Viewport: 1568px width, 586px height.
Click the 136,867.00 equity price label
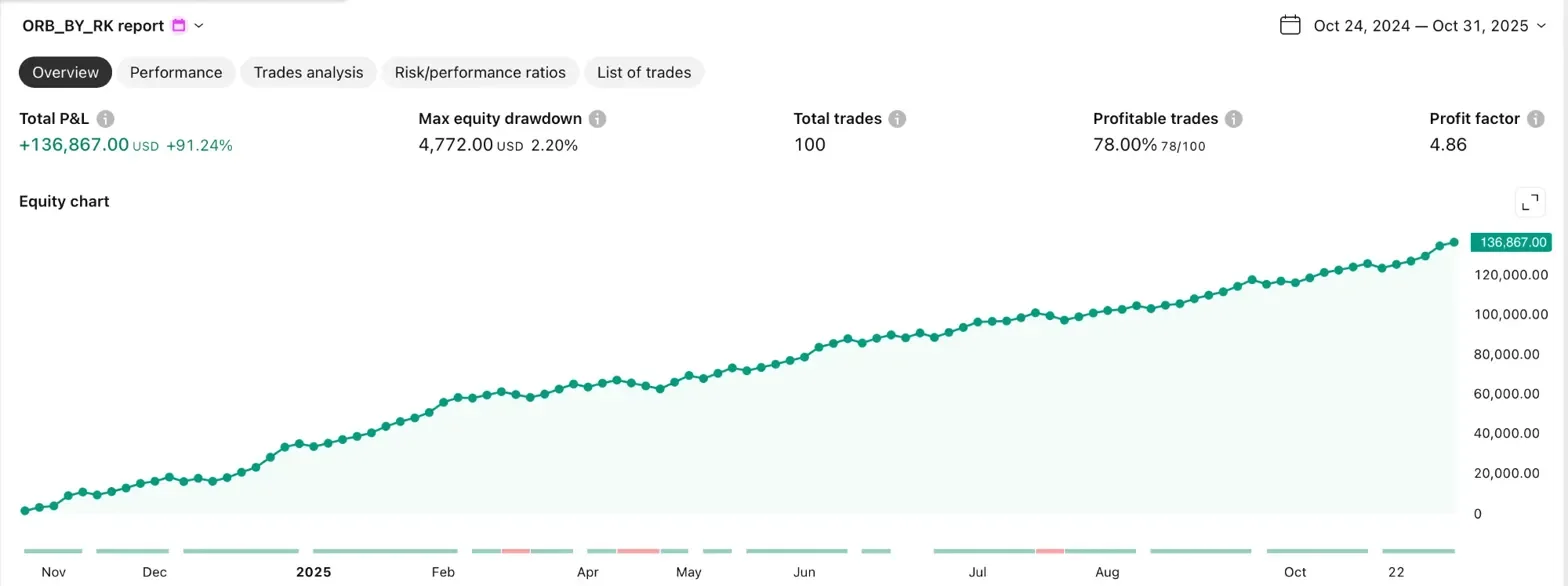tap(1510, 242)
